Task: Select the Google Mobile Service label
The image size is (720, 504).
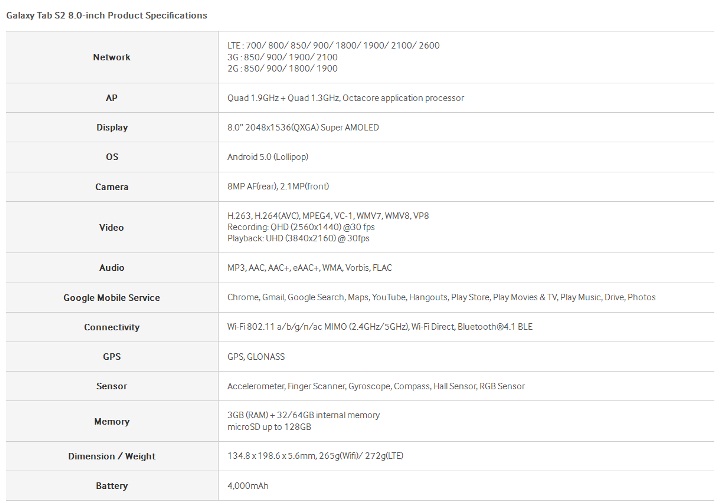Action: pos(112,297)
